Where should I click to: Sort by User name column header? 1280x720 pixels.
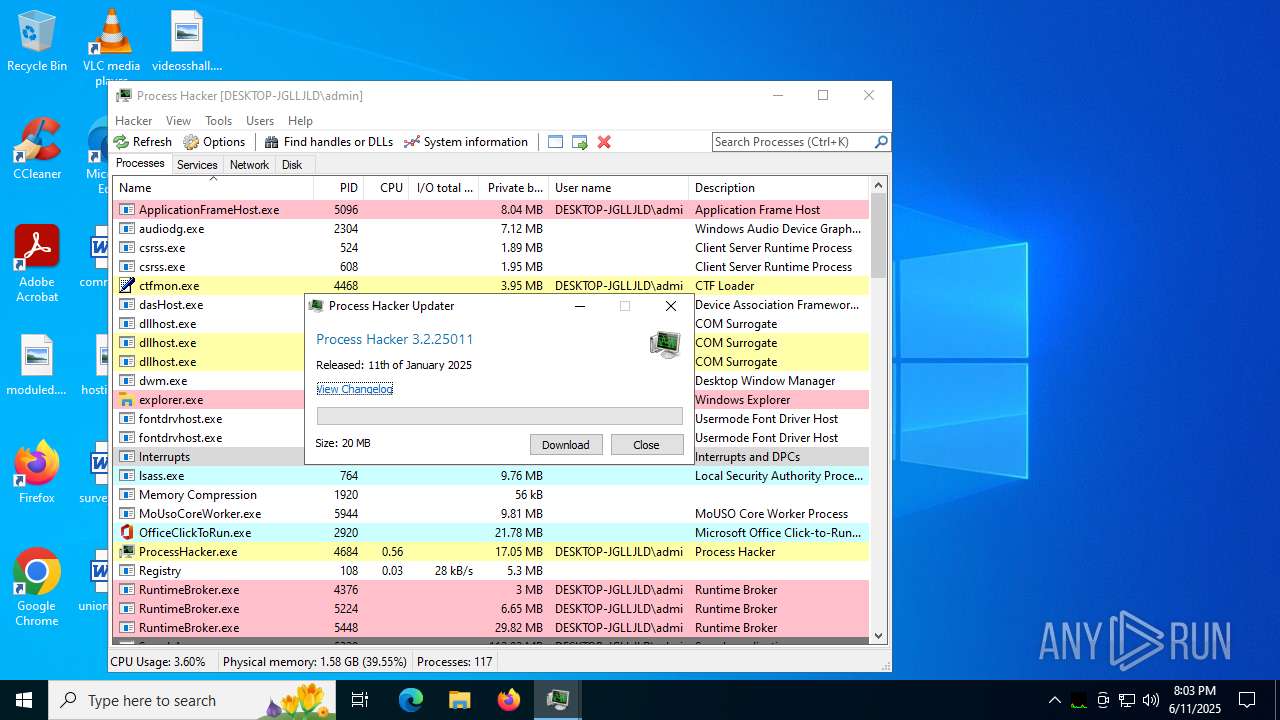619,188
